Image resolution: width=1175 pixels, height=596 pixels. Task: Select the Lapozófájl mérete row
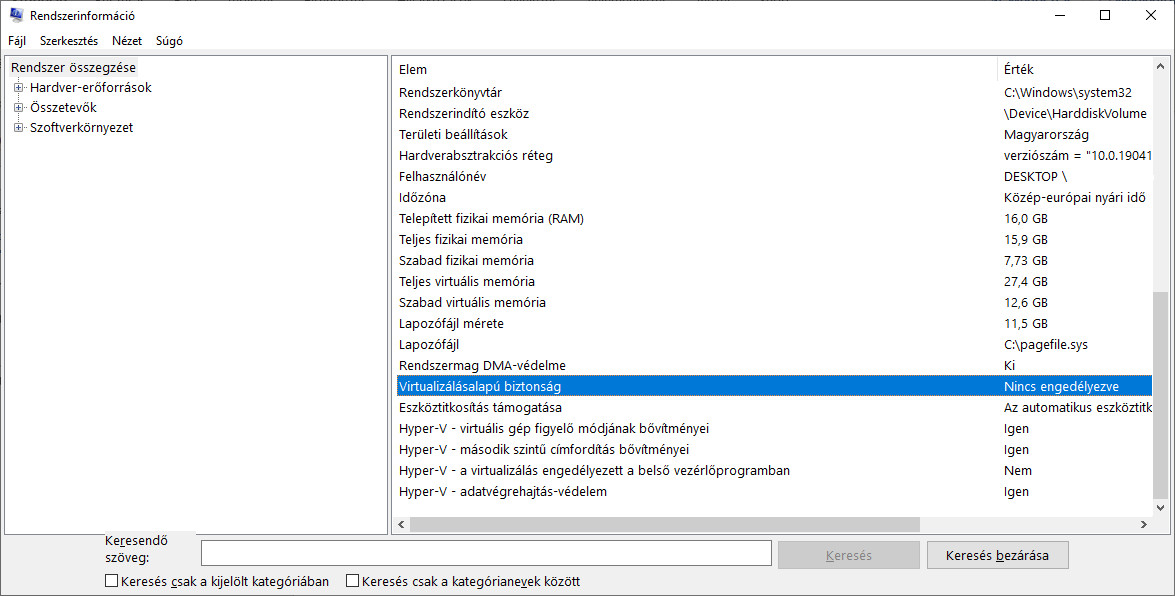click(x=773, y=324)
